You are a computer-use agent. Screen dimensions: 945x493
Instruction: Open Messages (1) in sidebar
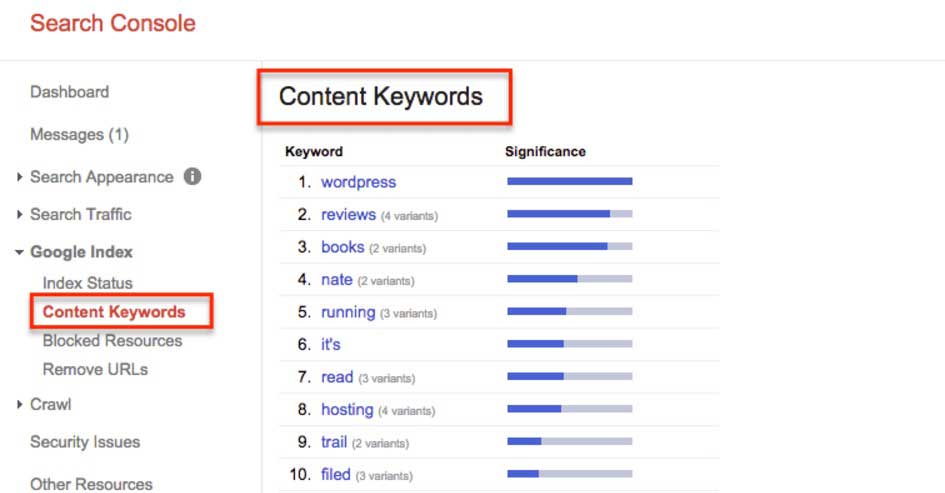(x=80, y=134)
